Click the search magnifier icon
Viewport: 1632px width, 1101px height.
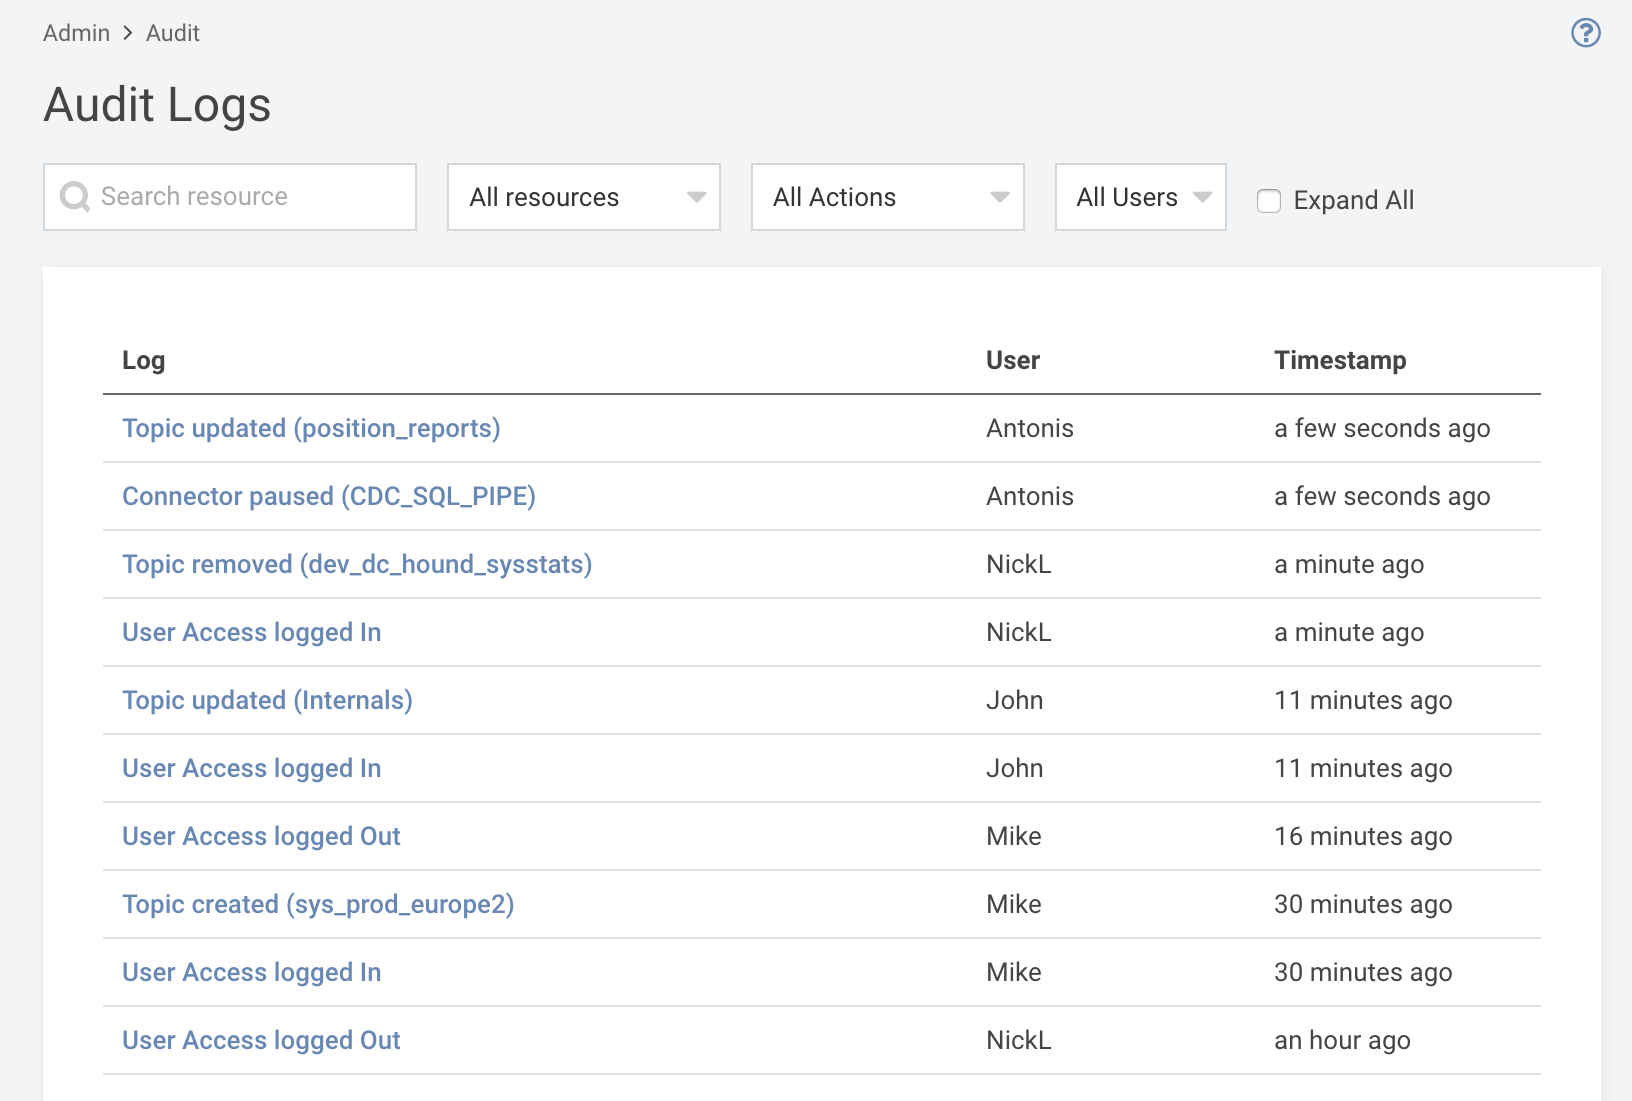(75, 197)
